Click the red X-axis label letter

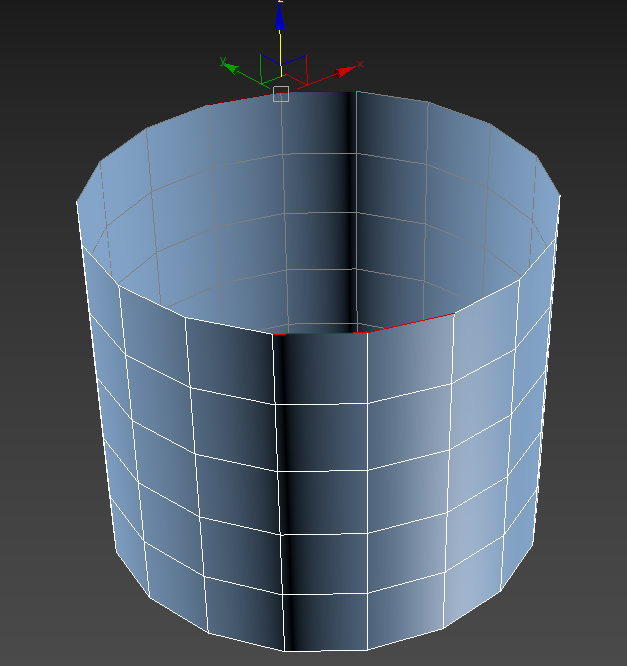[x=360, y=65]
